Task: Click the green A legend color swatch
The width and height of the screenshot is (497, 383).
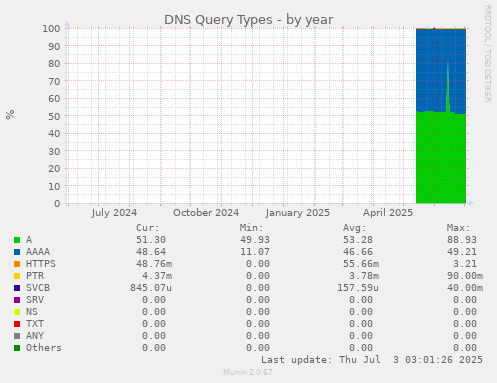Action: [x=17, y=240]
